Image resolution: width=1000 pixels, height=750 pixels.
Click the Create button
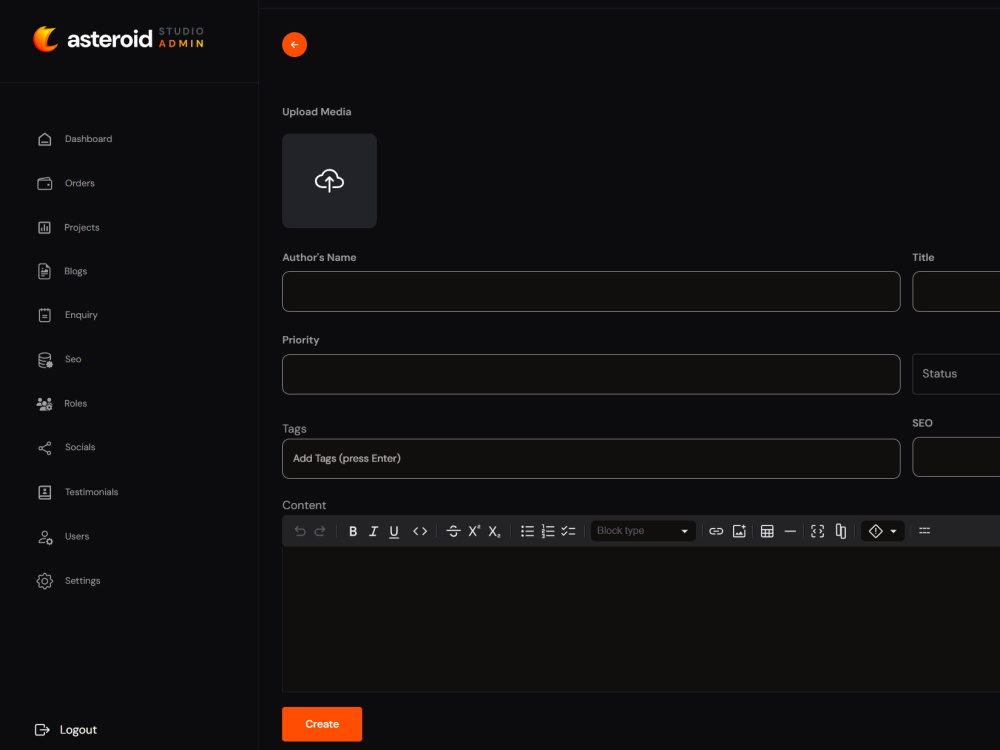click(x=322, y=724)
